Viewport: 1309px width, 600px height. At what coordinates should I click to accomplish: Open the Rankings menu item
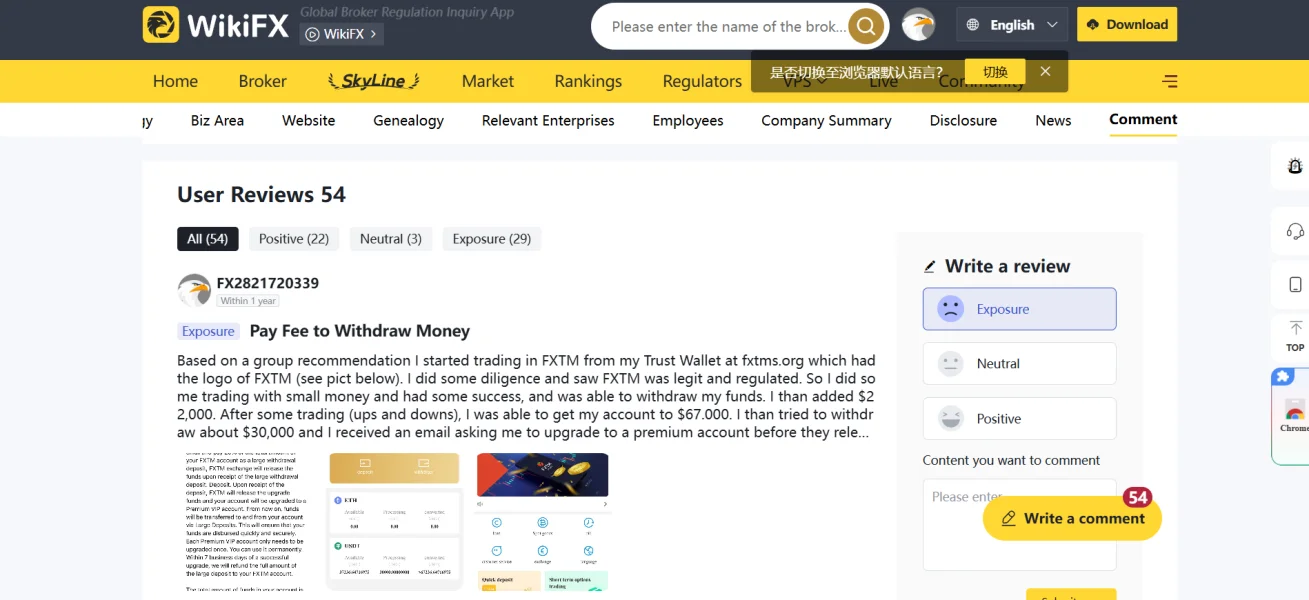tap(588, 81)
